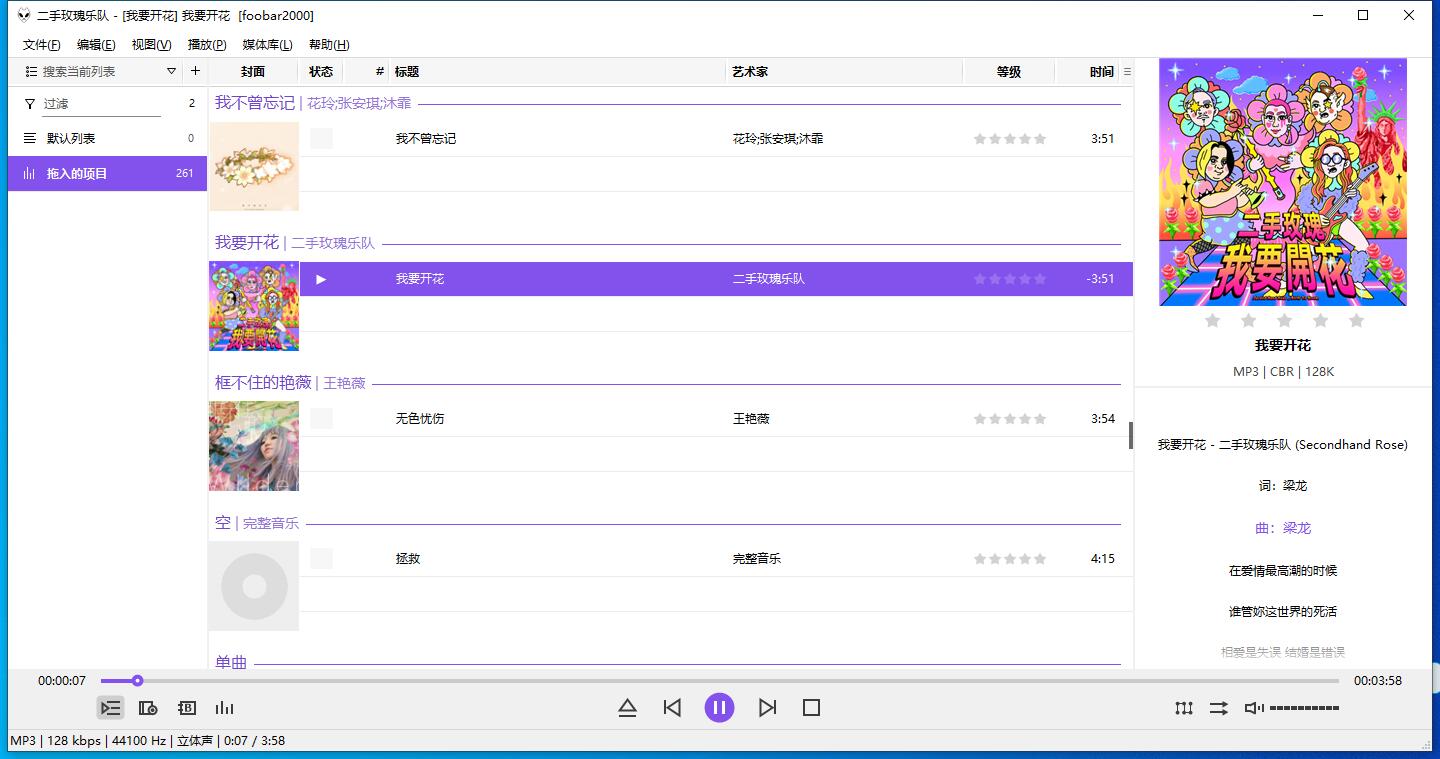Skip to the previous track
Viewport: 1440px width, 759px height.
pyautogui.click(x=672, y=708)
